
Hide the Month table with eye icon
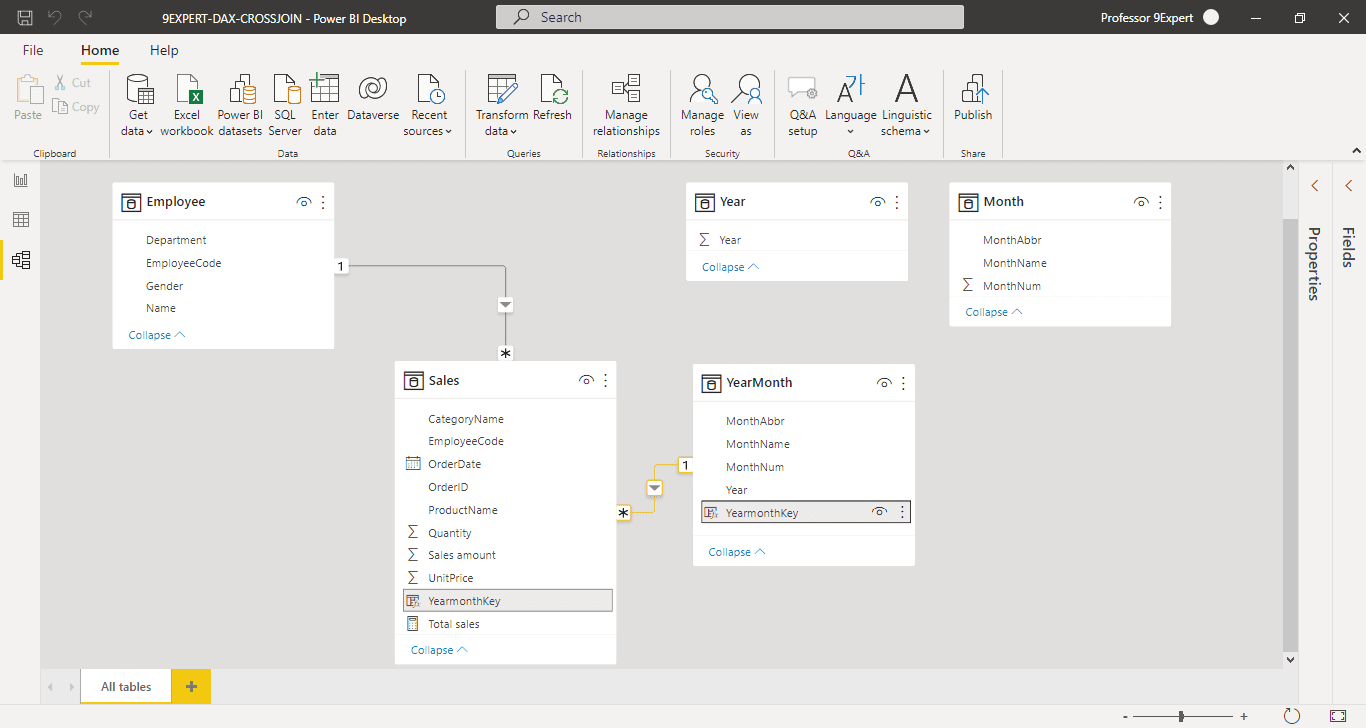point(1141,202)
